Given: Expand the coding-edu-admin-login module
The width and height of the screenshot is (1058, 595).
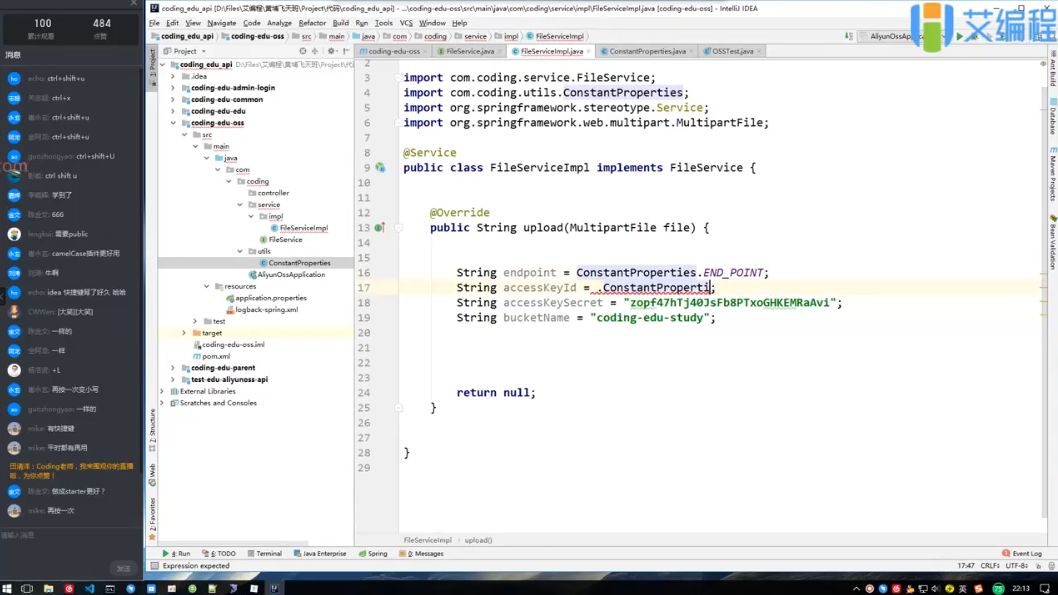Looking at the screenshot, I should (173, 88).
